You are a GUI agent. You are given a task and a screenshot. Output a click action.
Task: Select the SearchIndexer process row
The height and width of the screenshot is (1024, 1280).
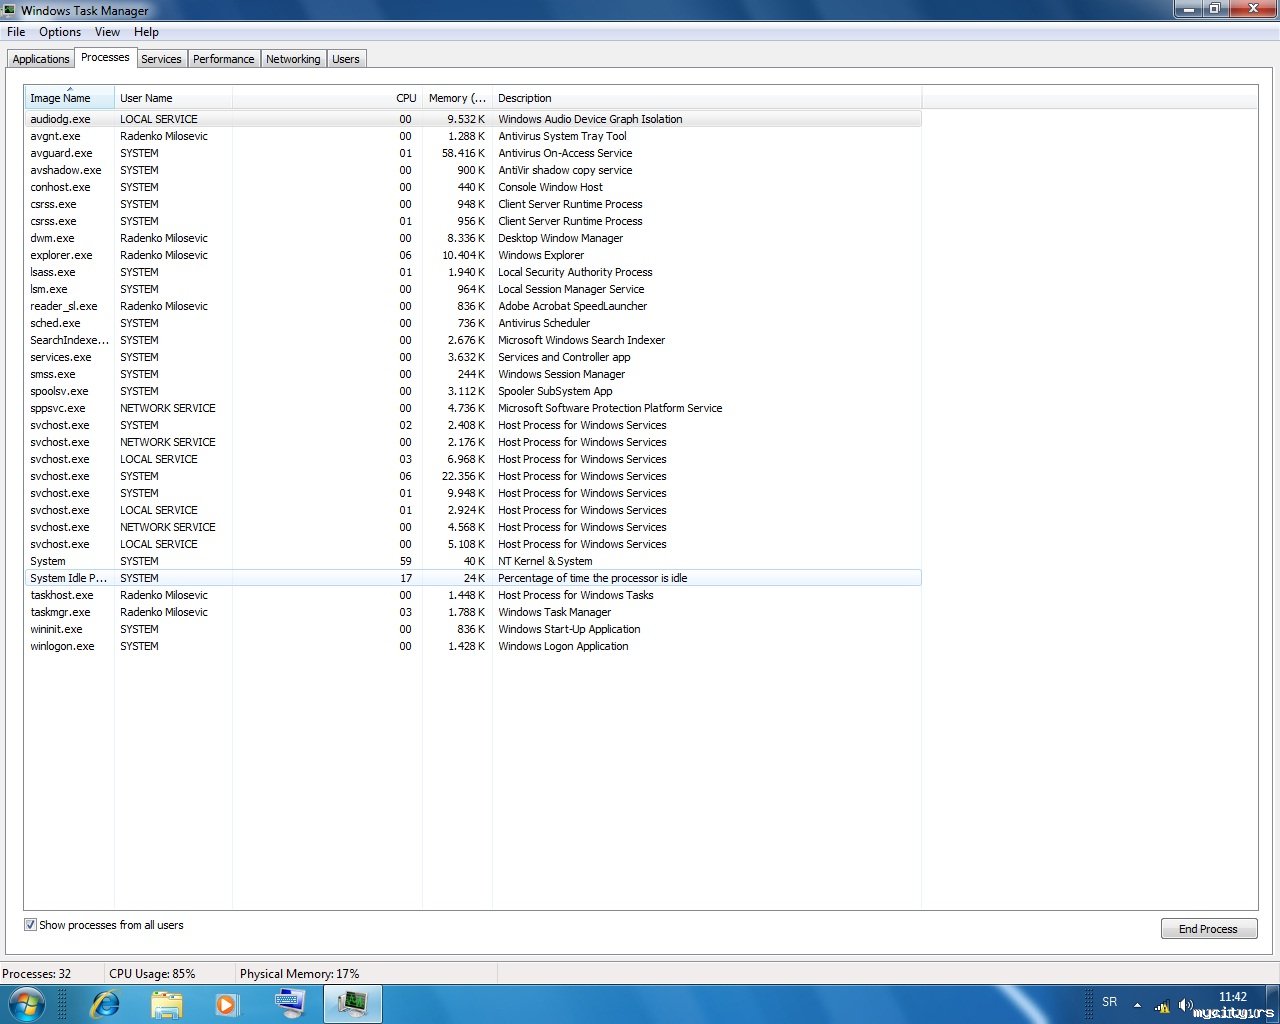pyautogui.click(x=473, y=340)
